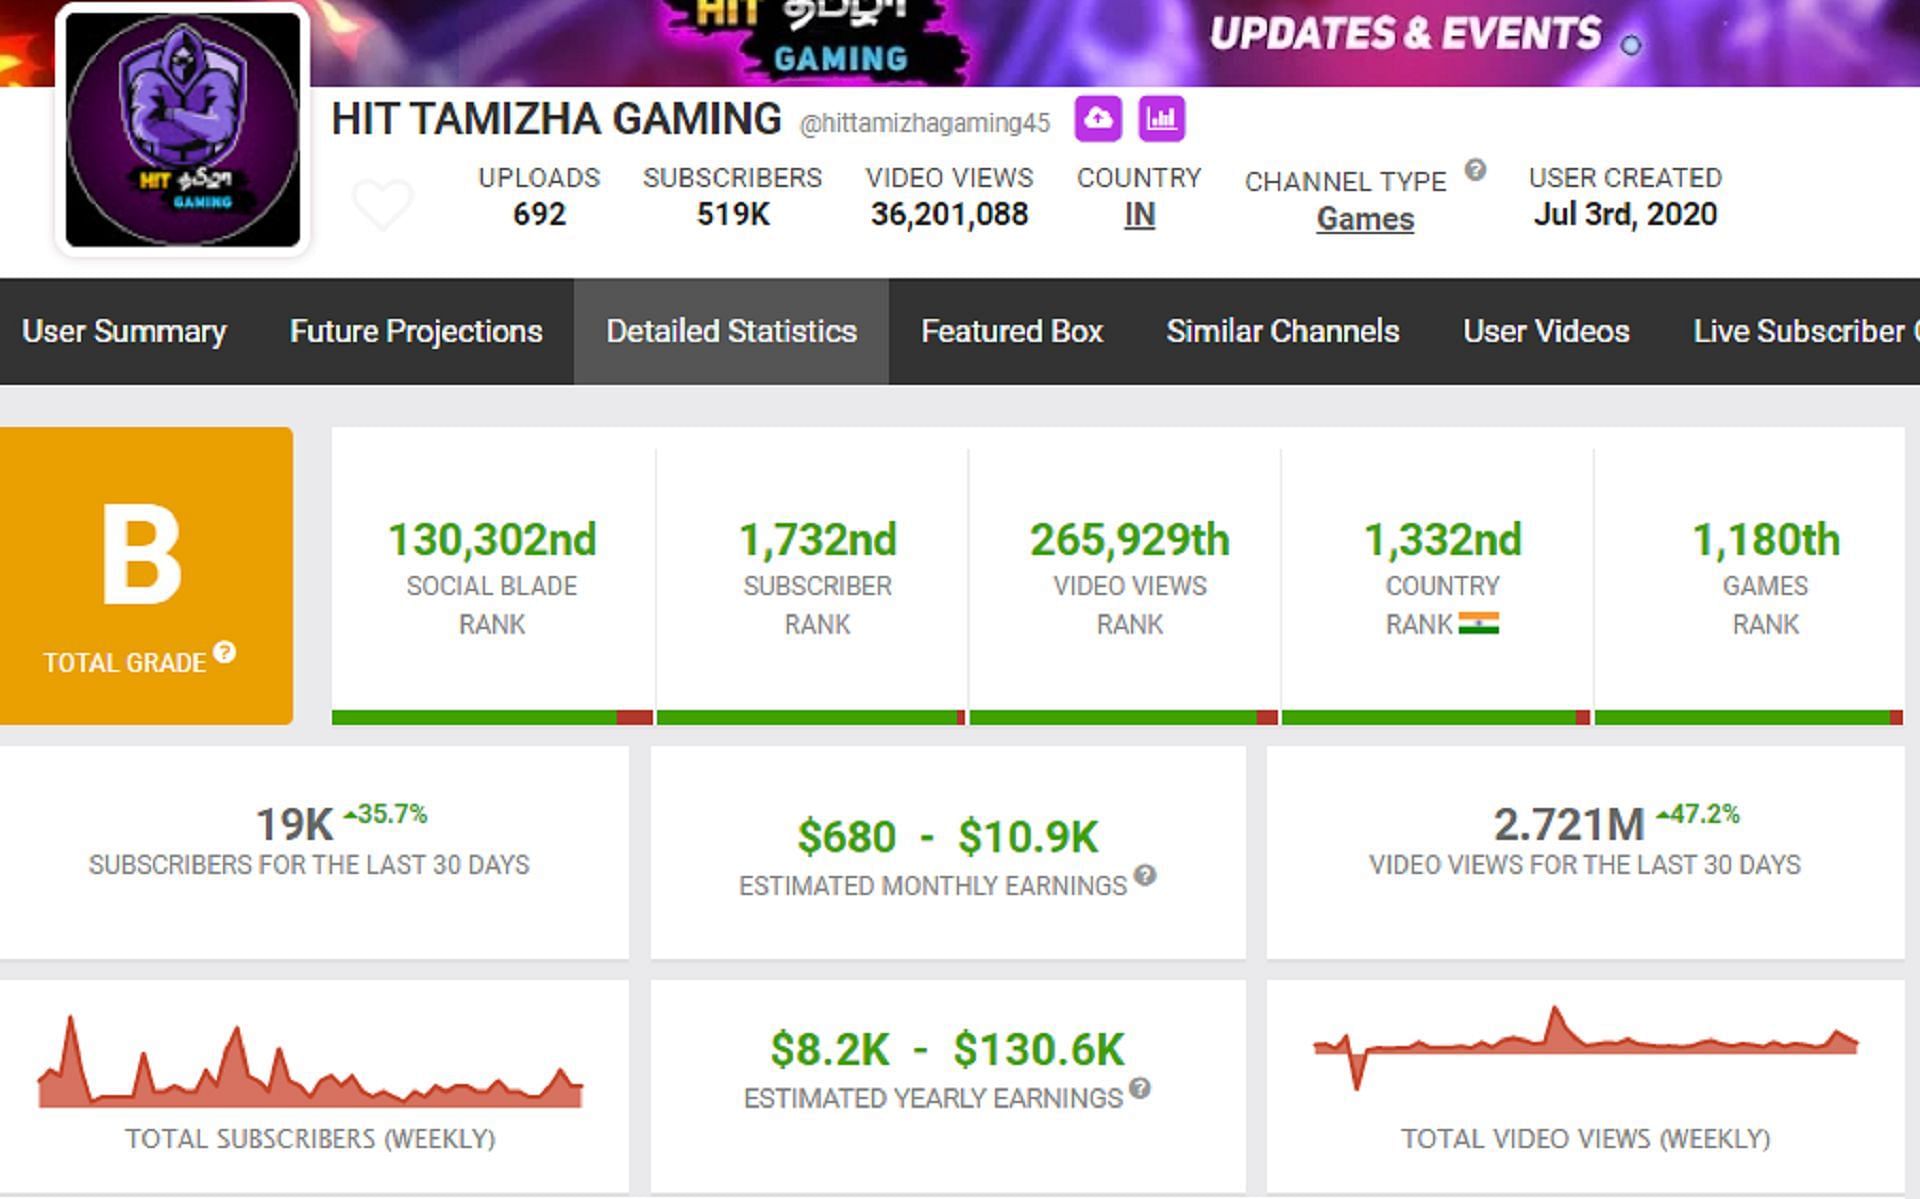Open the HIT TAMIZHA GAMING channel avatar

183,130
